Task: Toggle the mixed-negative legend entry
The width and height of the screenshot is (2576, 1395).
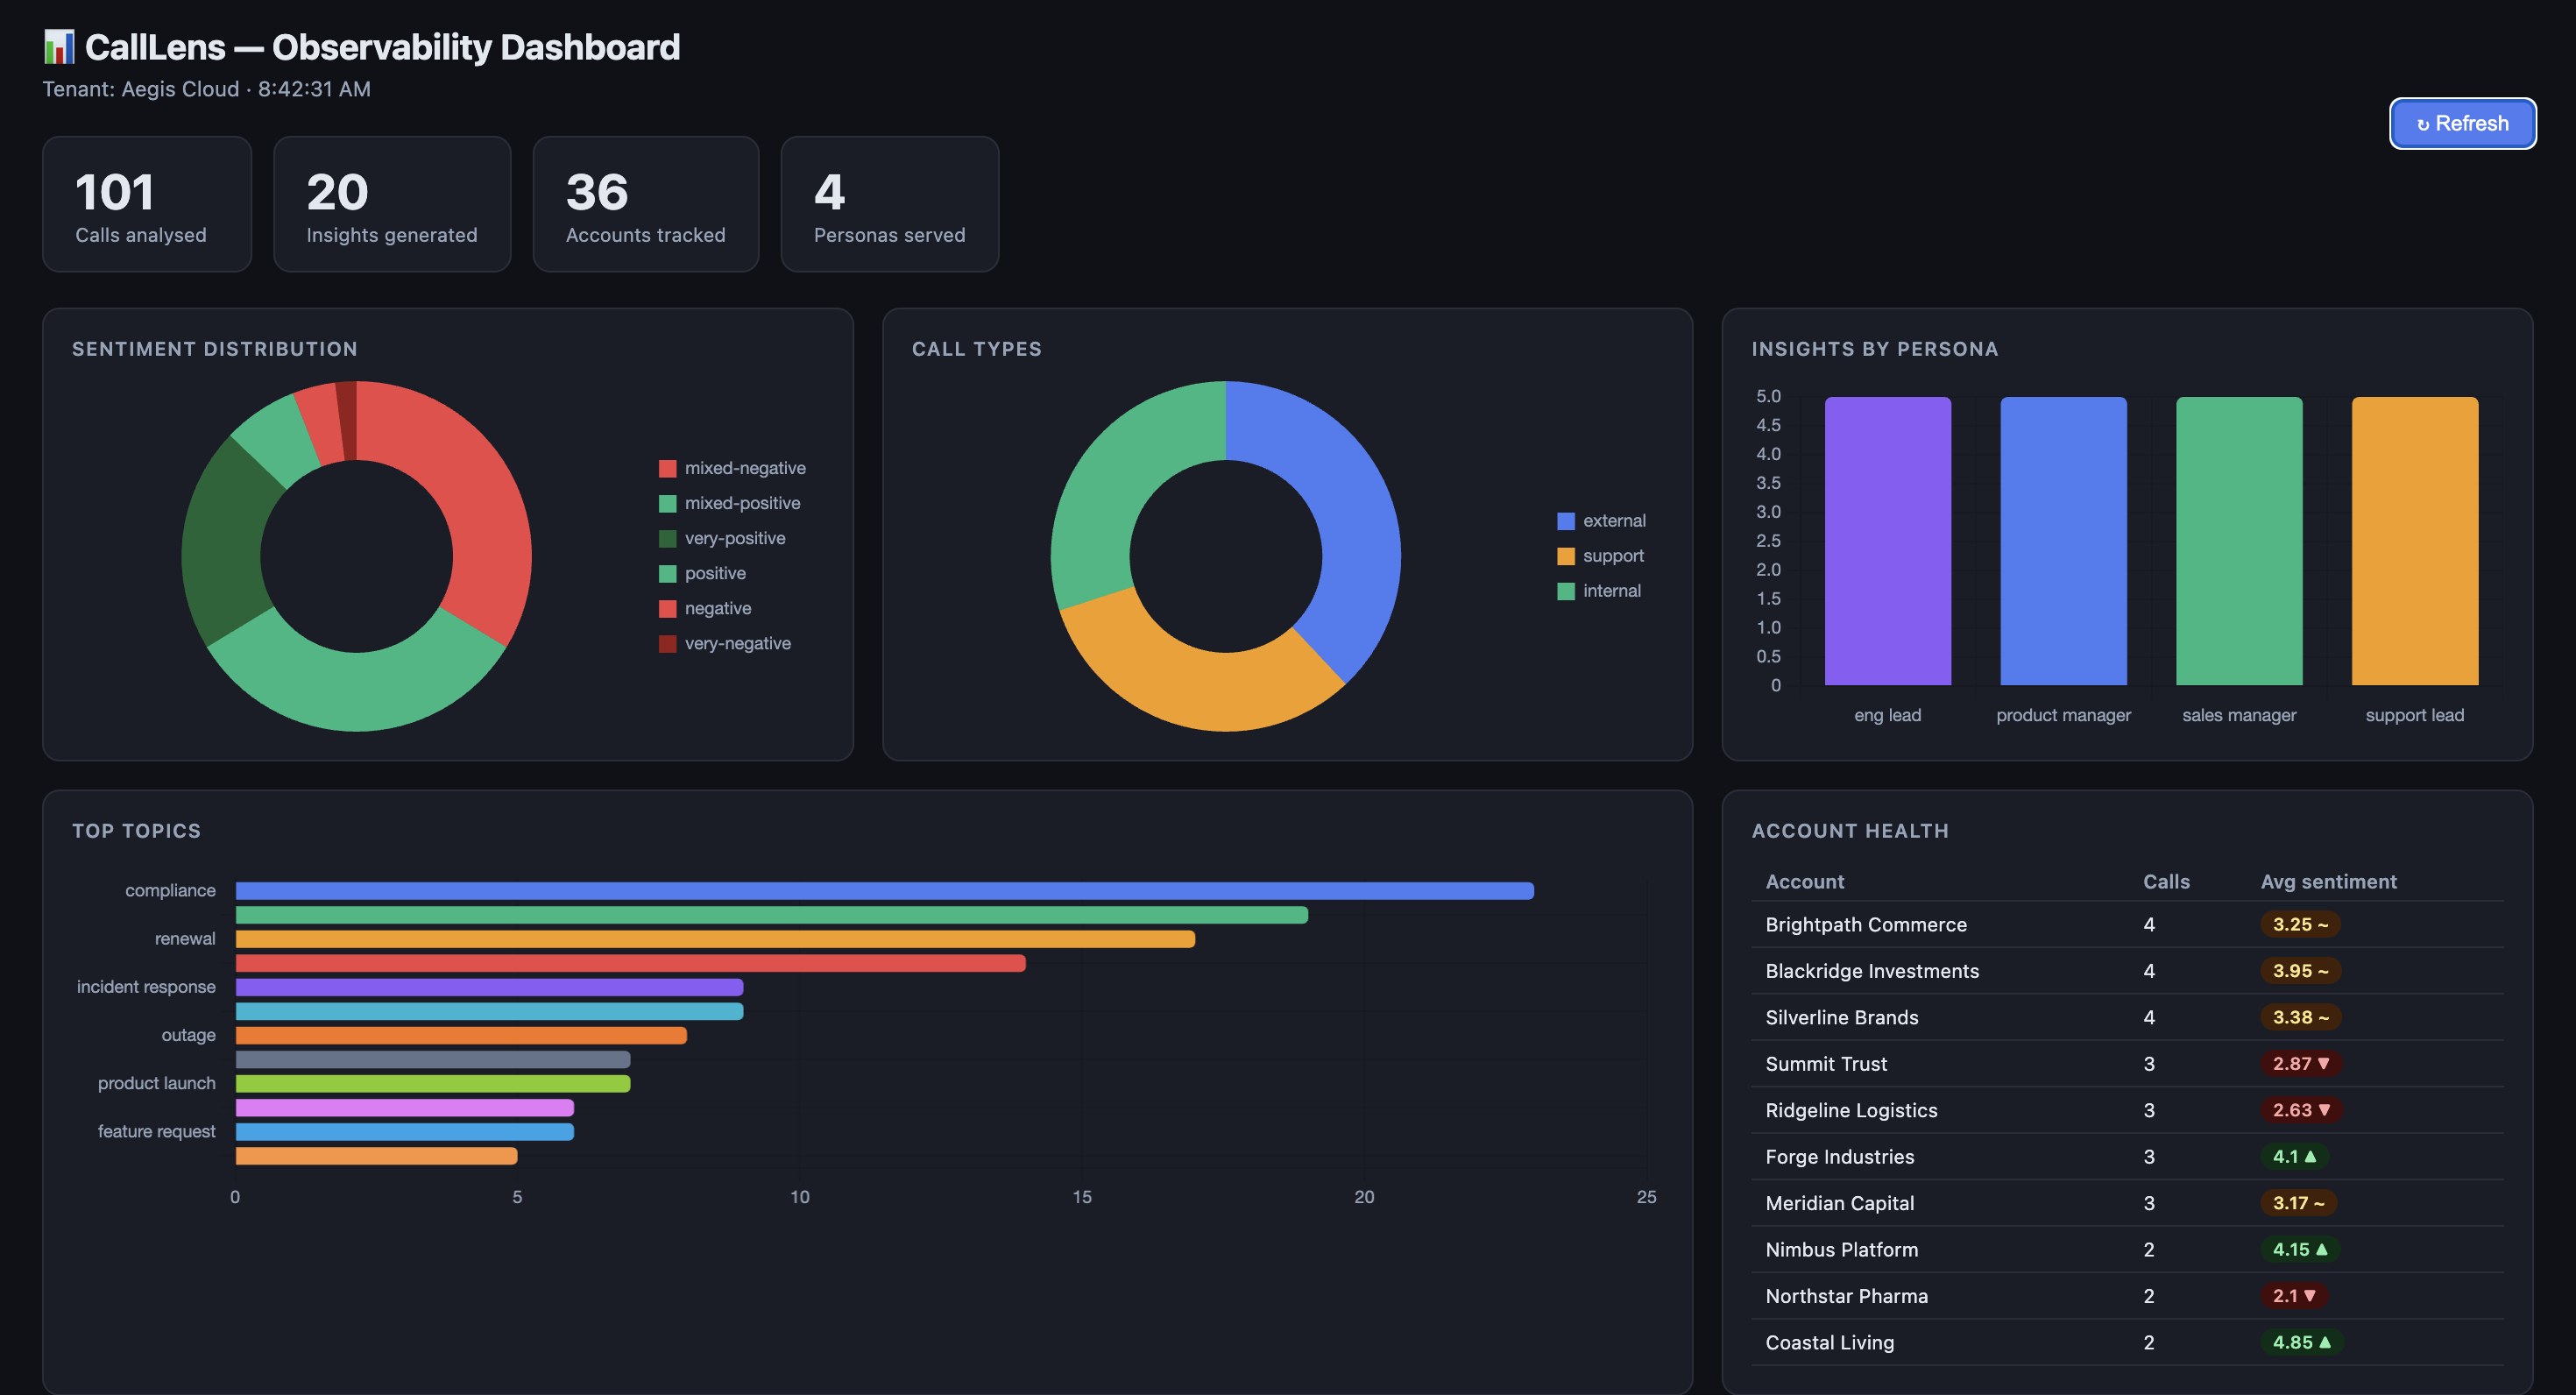Action: pyautogui.click(x=732, y=468)
